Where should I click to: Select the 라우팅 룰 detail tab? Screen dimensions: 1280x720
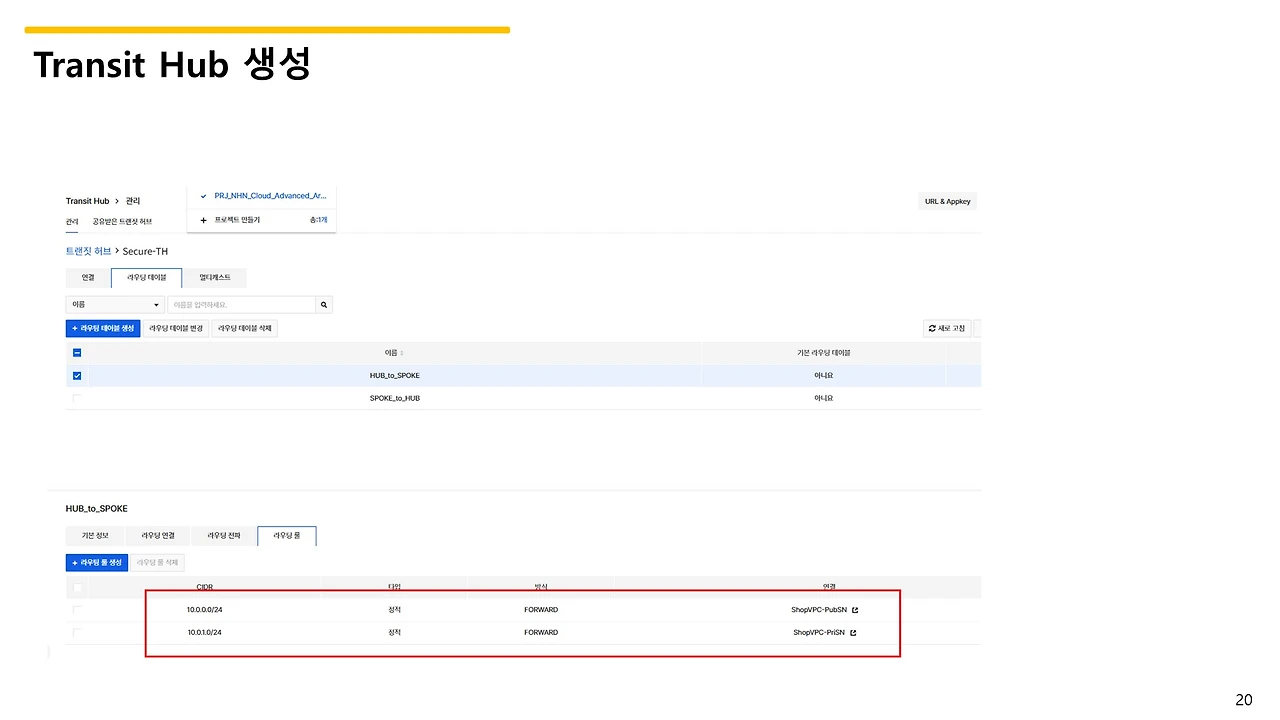click(x=287, y=536)
